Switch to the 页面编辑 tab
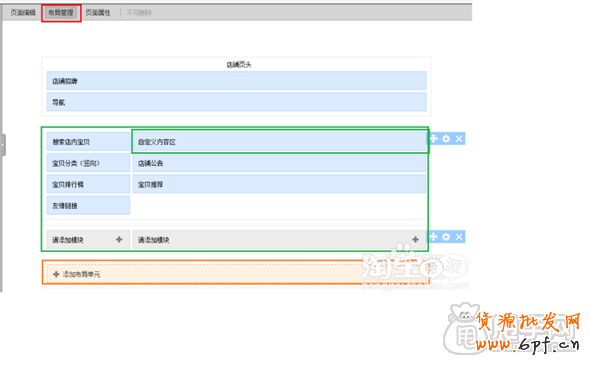The height and width of the screenshot is (366, 590). coord(23,13)
